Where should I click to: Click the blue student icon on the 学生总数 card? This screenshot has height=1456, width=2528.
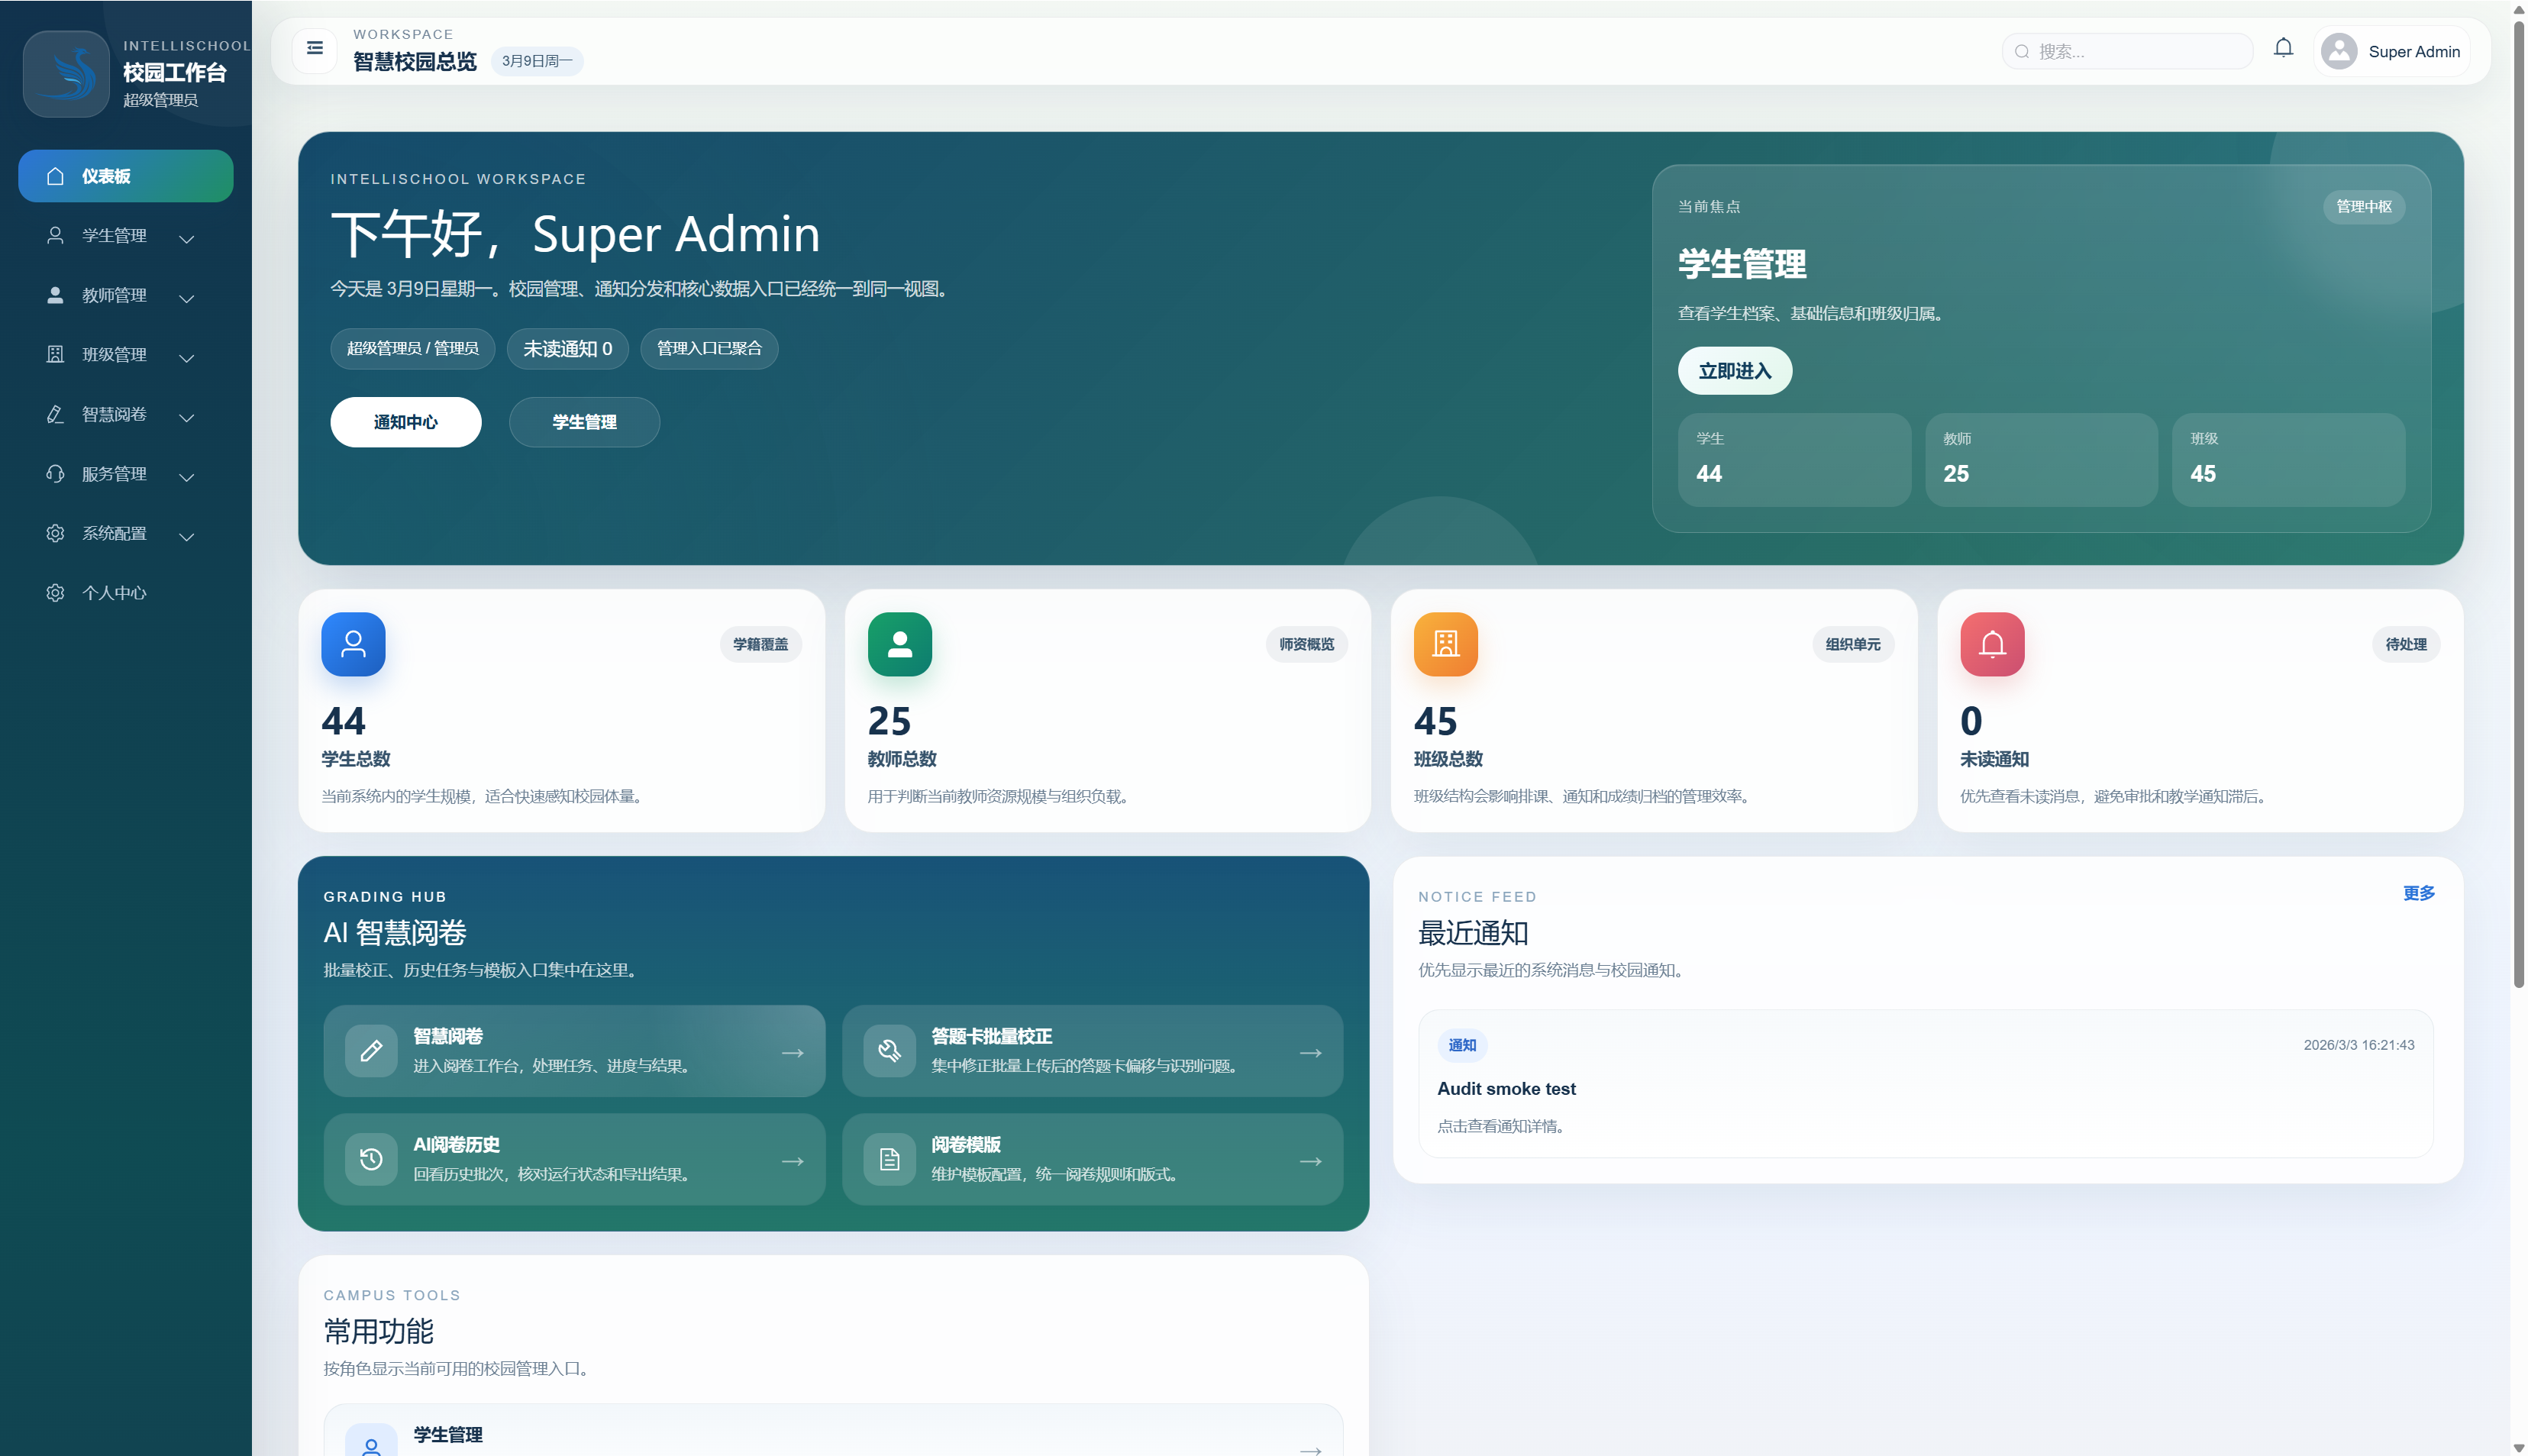tap(353, 645)
